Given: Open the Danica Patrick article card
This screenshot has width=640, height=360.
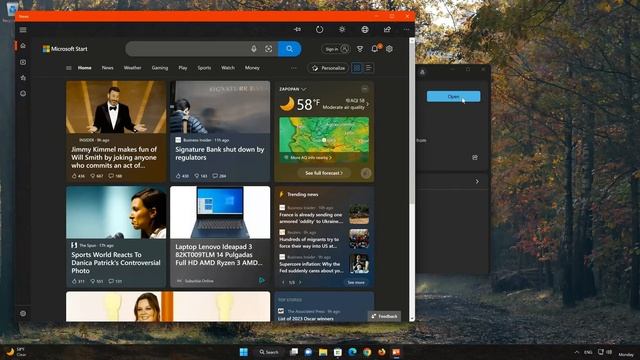Looking at the screenshot, I should pyautogui.click(x=116, y=237).
